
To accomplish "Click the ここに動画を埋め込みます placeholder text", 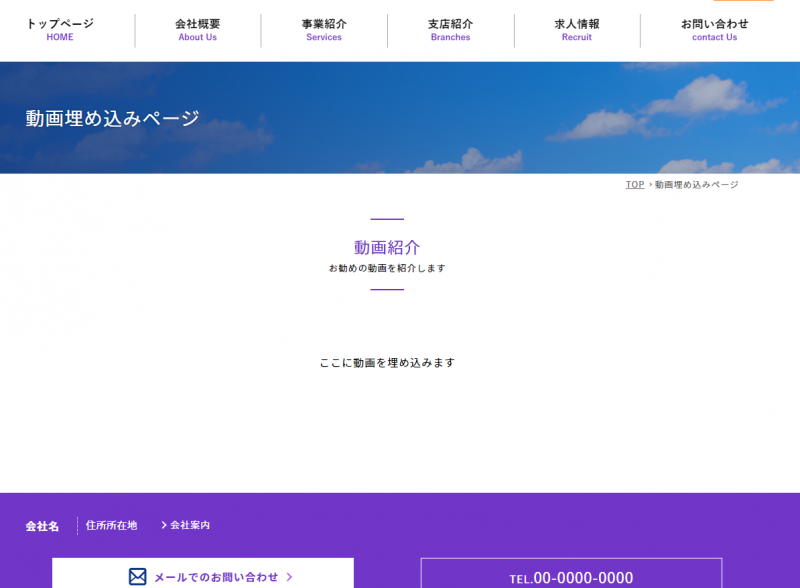I will 387,363.
